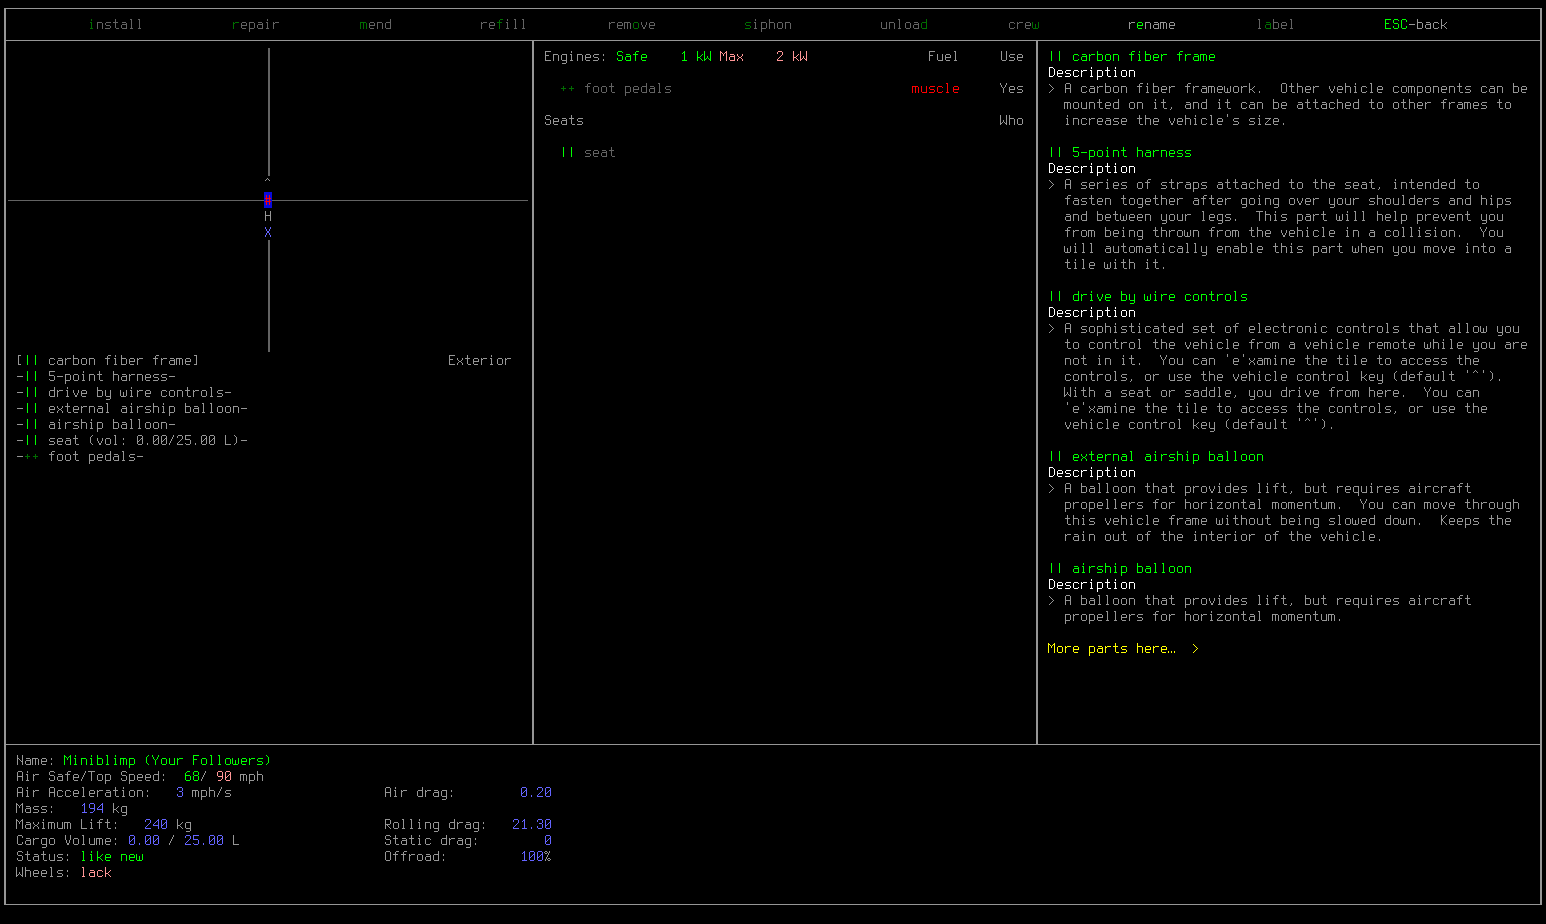1546x924 pixels.
Task: Click the Air Safe/Top Speed value "68/ 90 mph"
Action: point(223,777)
